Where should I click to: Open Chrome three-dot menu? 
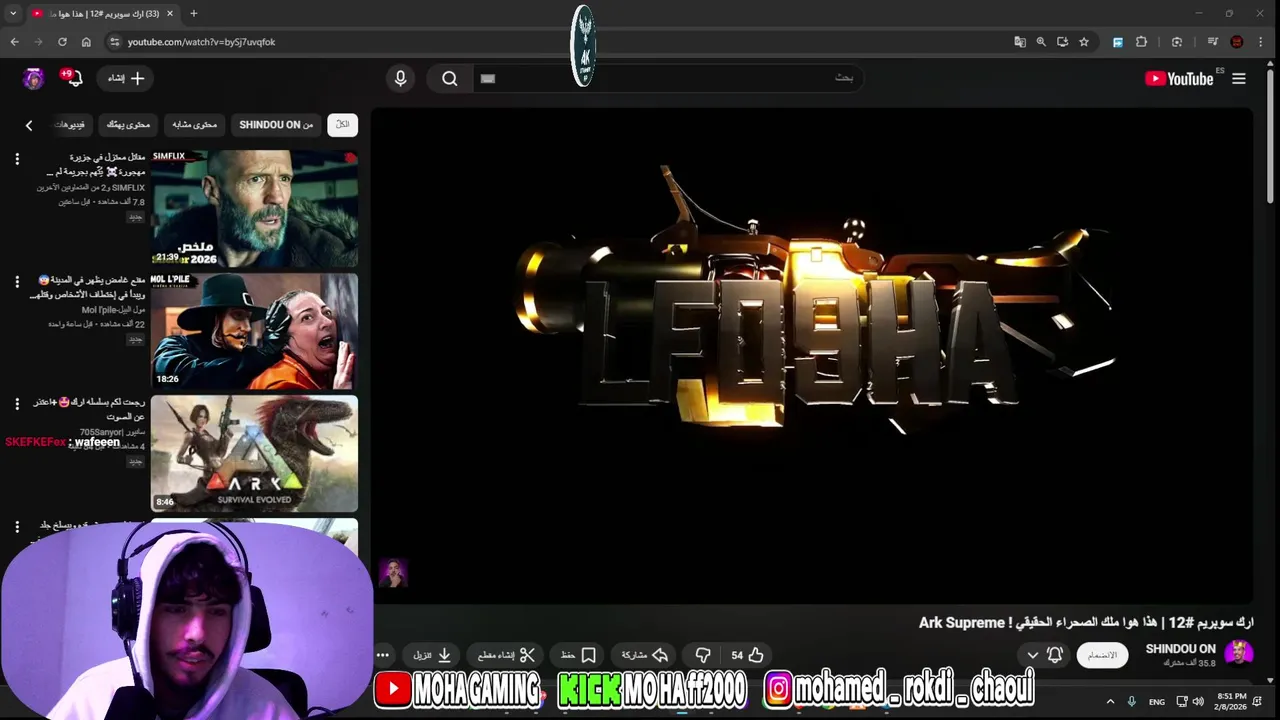point(1260,42)
